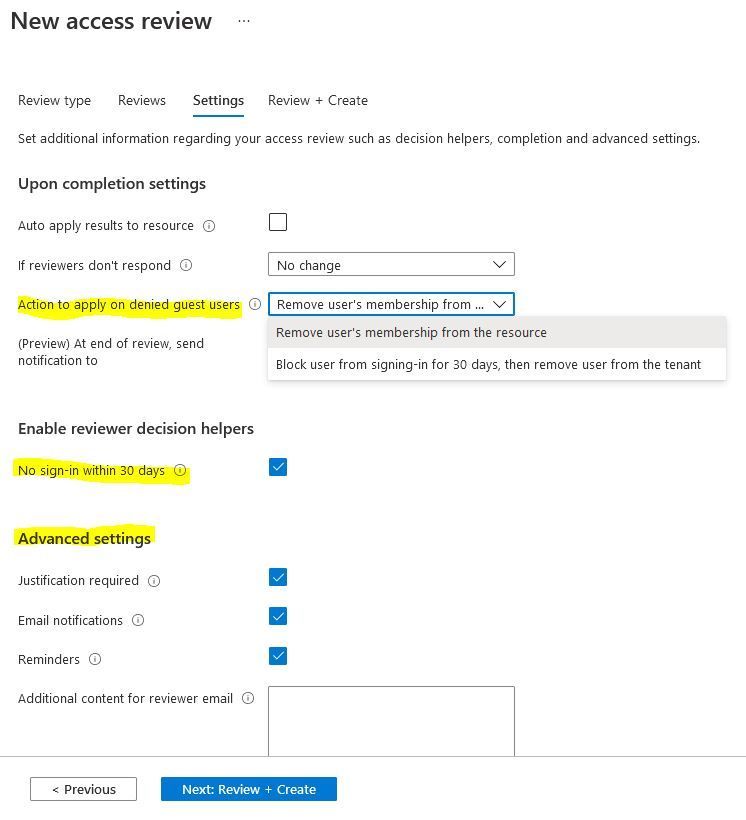Click info icon beside Auto apply results

pos(209,226)
